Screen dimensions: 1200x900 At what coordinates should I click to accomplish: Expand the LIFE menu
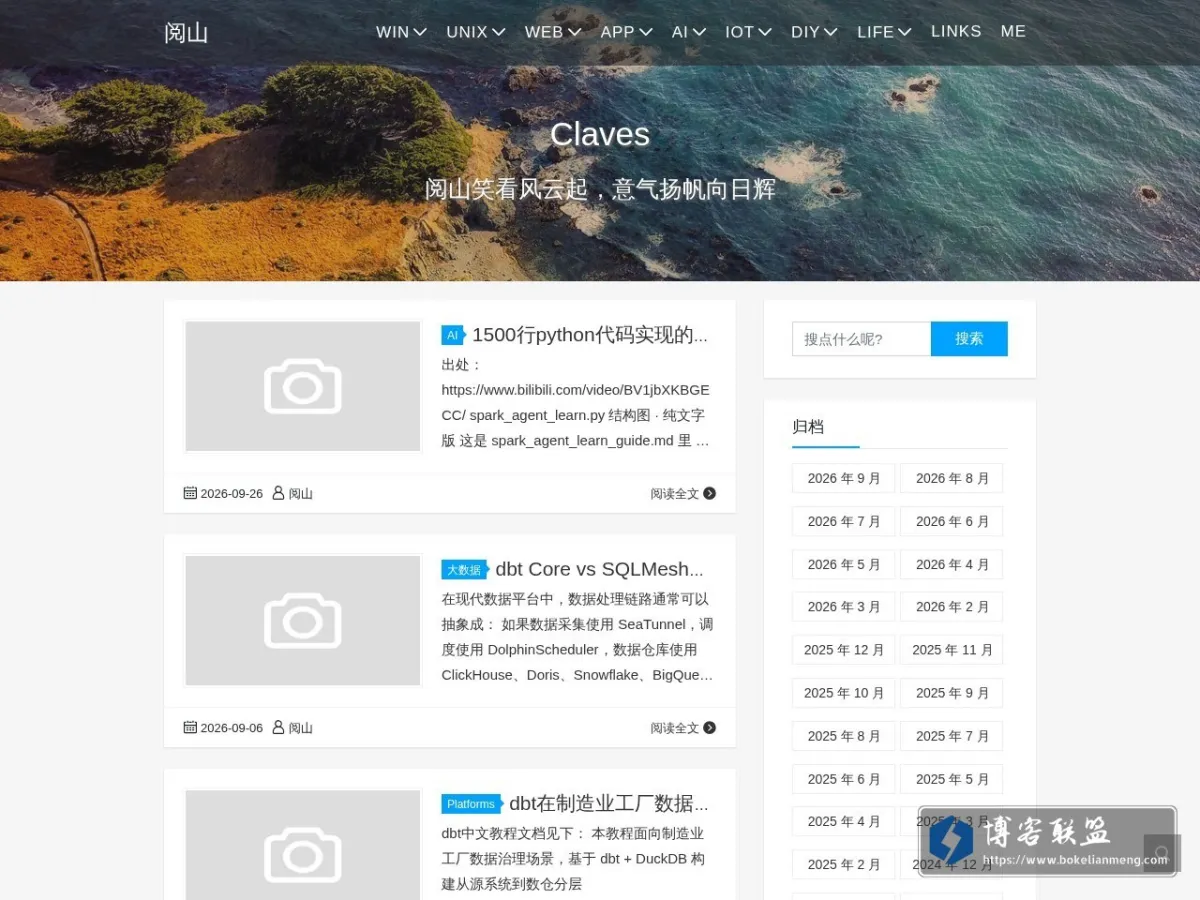coord(884,32)
